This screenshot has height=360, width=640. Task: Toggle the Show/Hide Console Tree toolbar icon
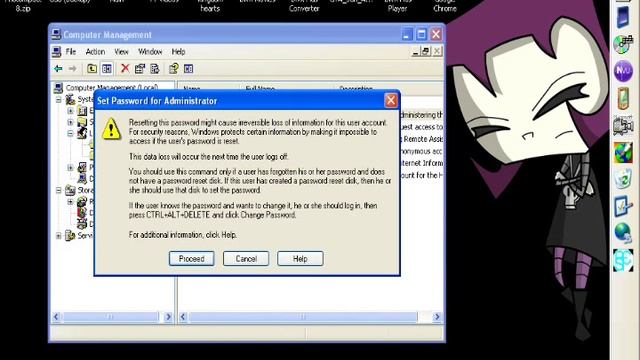(x=107, y=69)
